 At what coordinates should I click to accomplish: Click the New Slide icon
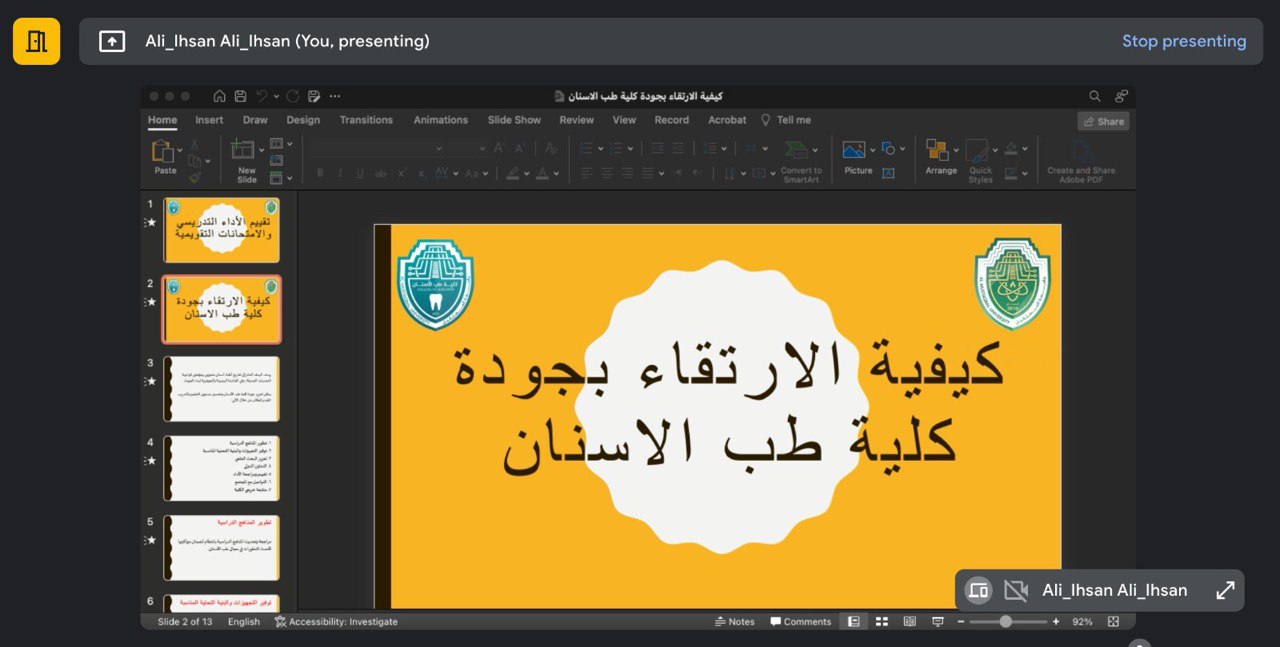(x=243, y=150)
